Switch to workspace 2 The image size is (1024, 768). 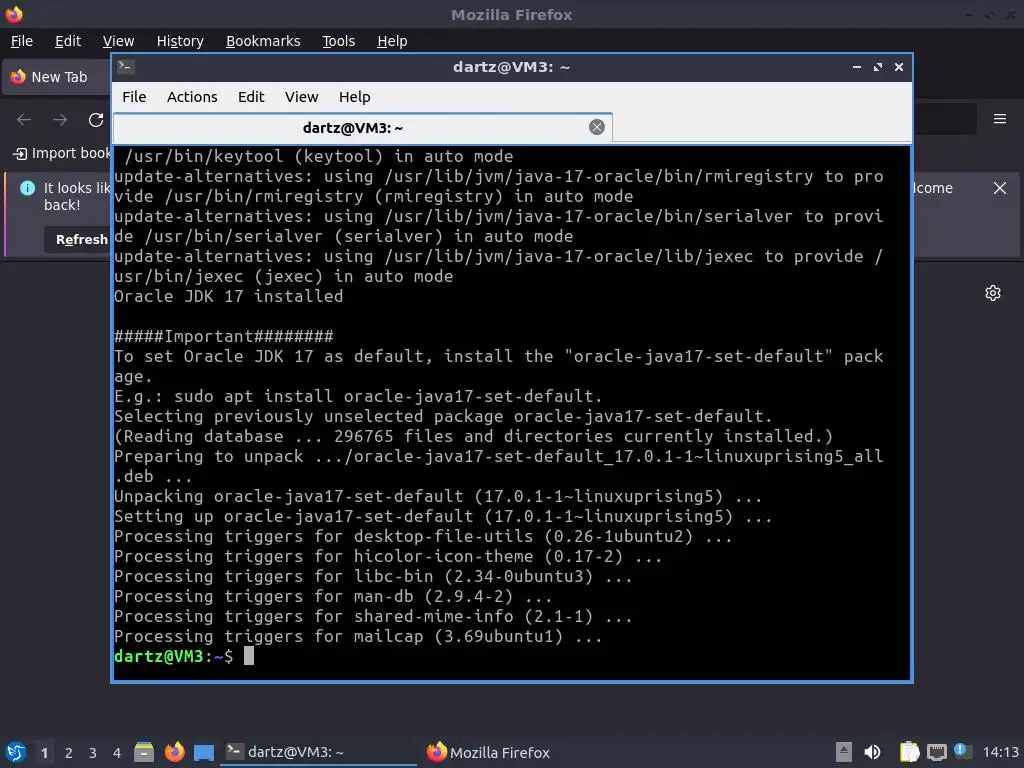coord(69,753)
